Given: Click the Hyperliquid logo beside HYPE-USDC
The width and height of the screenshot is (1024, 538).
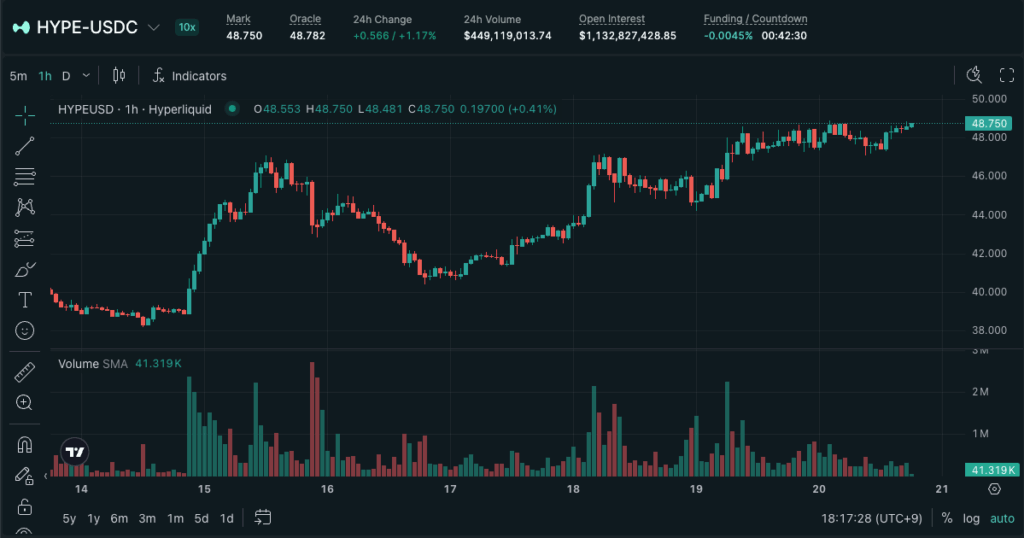Looking at the screenshot, I should pyautogui.click(x=21, y=27).
